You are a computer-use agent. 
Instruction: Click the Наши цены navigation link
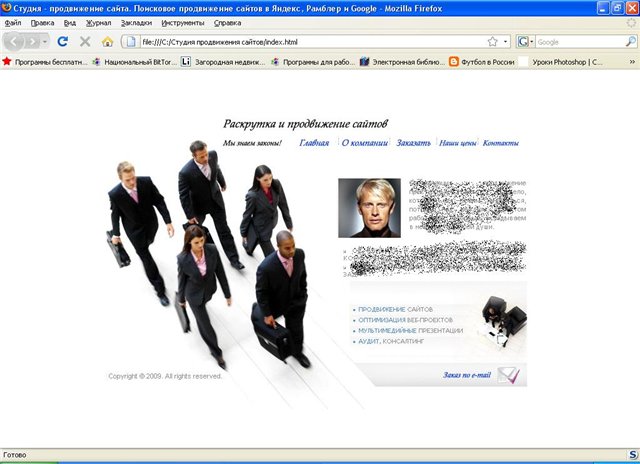click(x=458, y=143)
